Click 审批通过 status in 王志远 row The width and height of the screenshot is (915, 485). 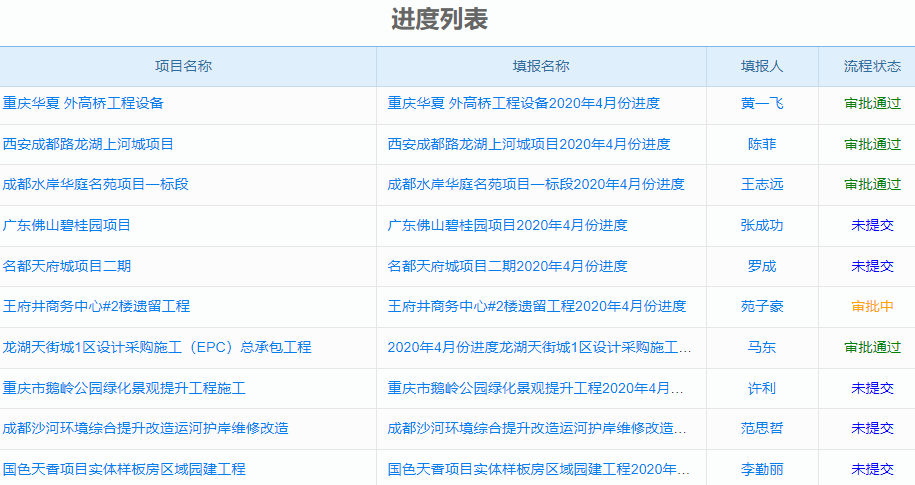coord(872,184)
